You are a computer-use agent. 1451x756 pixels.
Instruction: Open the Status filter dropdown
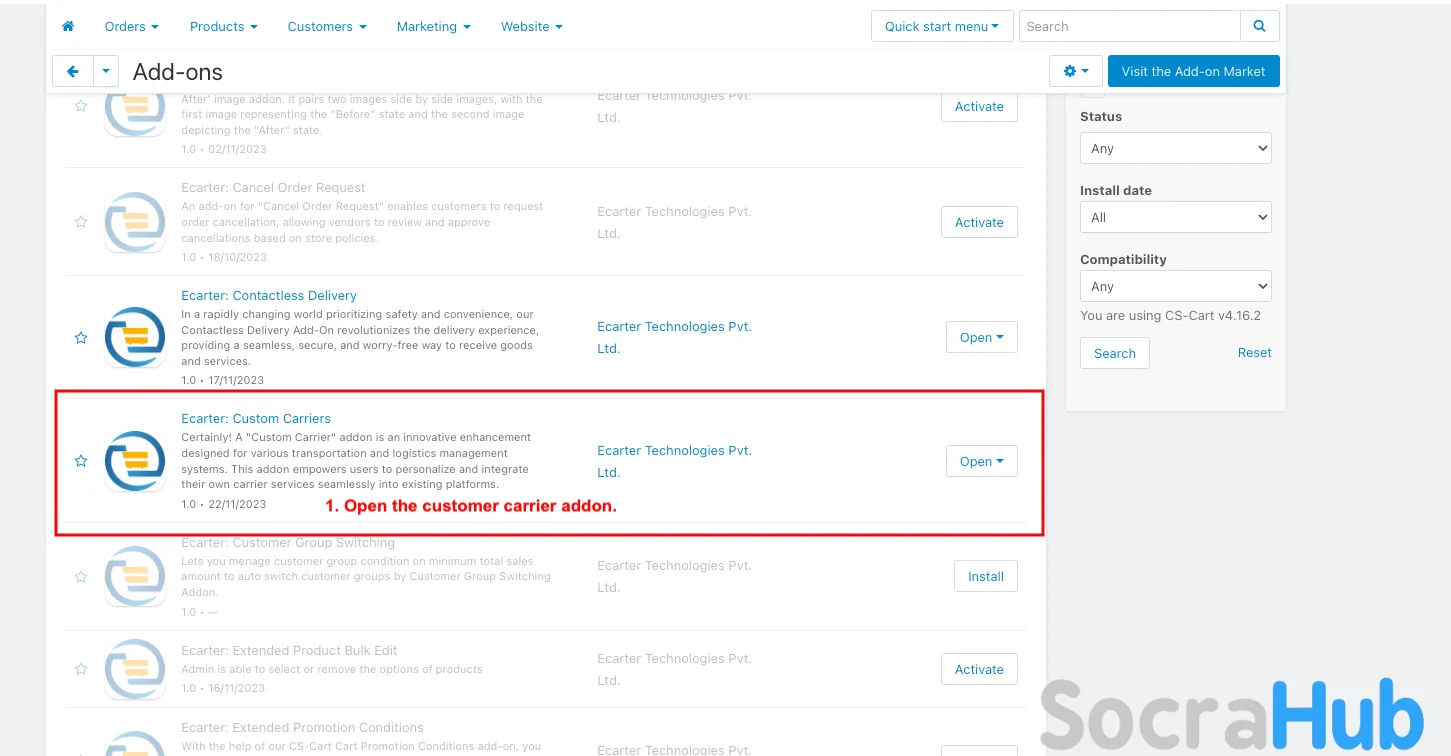click(x=1176, y=148)
